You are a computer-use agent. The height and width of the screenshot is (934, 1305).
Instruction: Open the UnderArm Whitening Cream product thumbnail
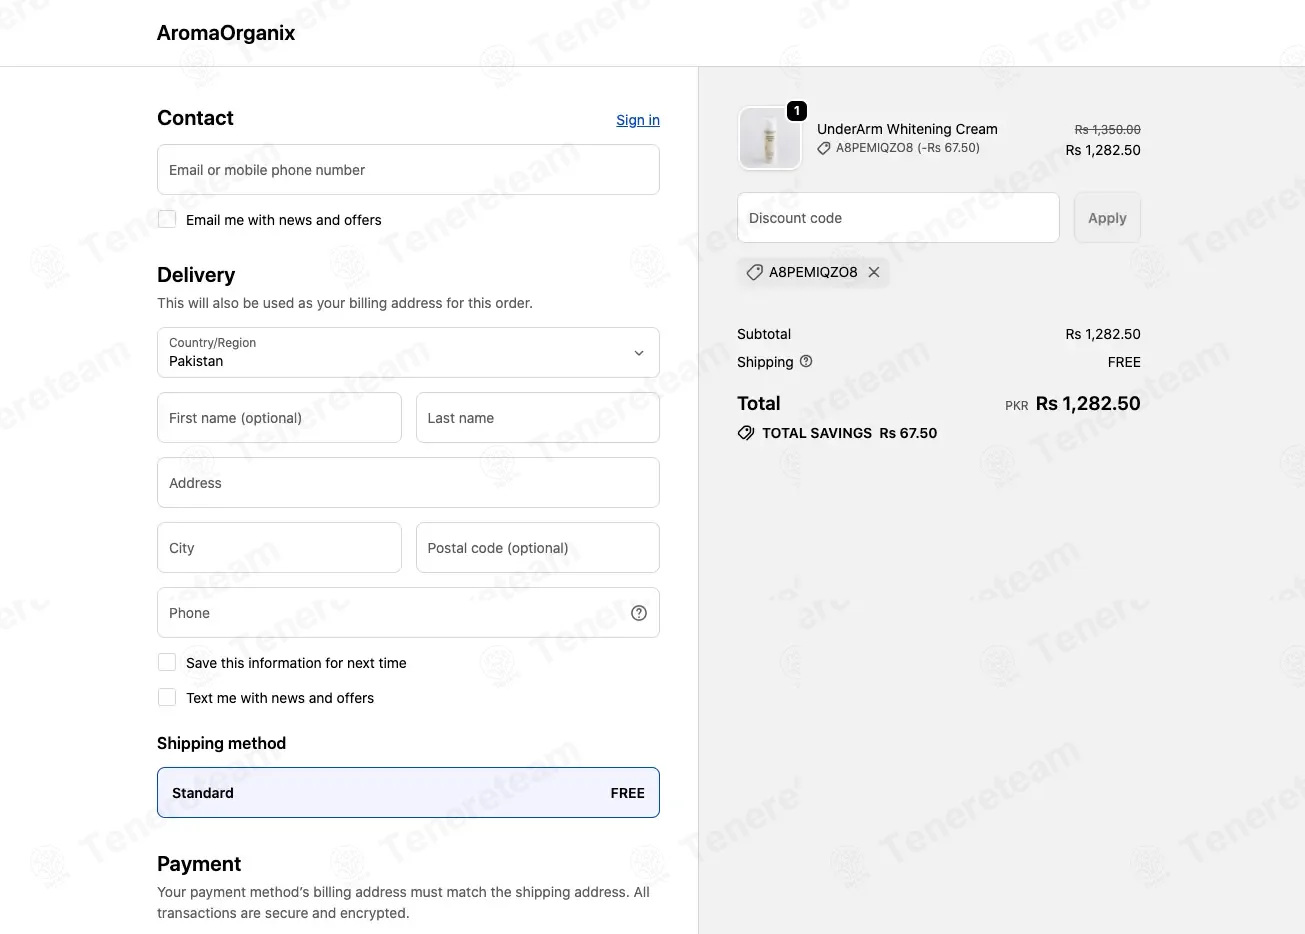769,138
